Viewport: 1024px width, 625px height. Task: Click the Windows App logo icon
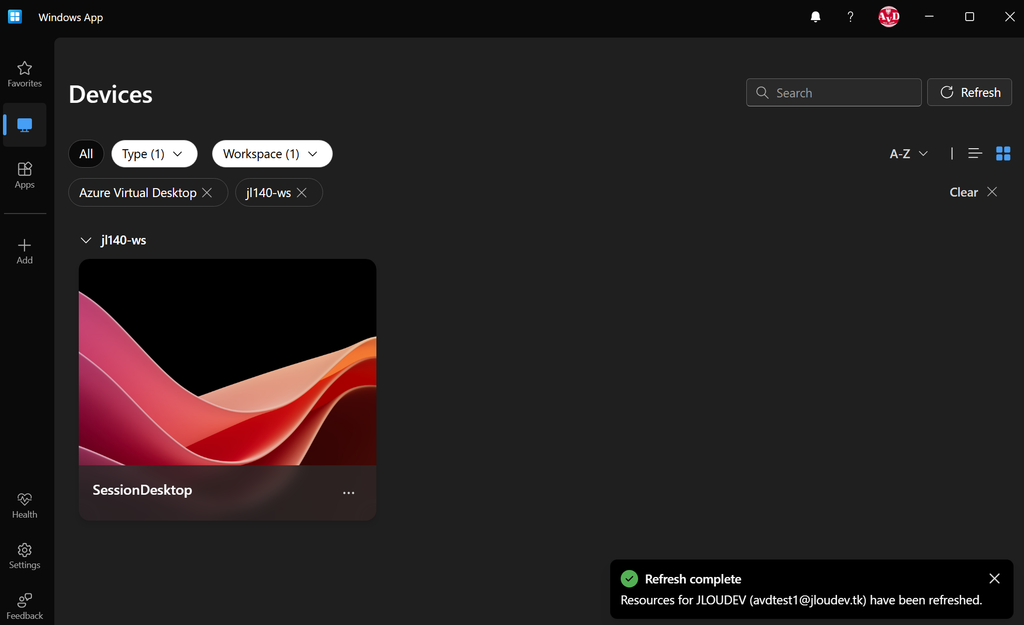(x=15, y=16)
